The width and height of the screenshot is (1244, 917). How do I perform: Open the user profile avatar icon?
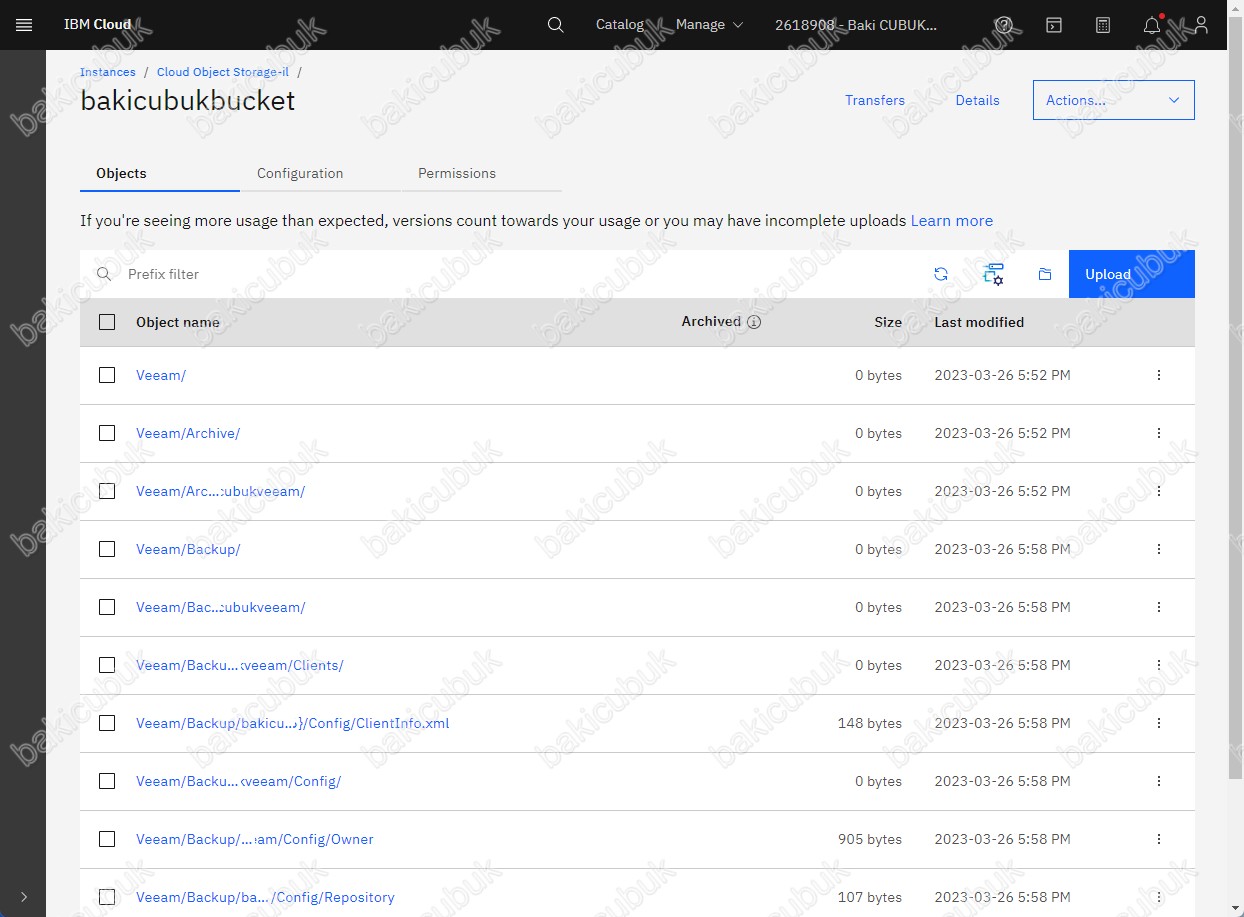pos(1202,25)
